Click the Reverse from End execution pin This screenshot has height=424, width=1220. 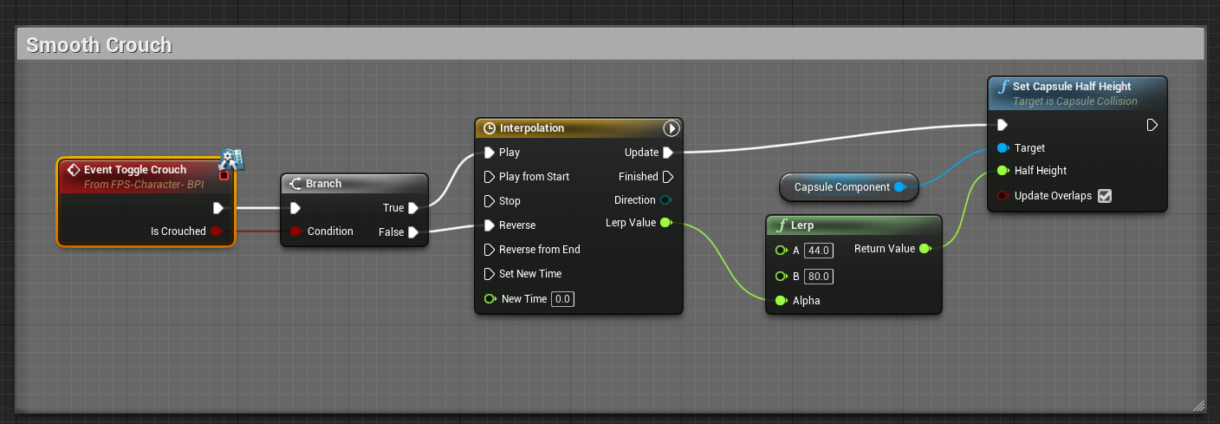point(489,250)
